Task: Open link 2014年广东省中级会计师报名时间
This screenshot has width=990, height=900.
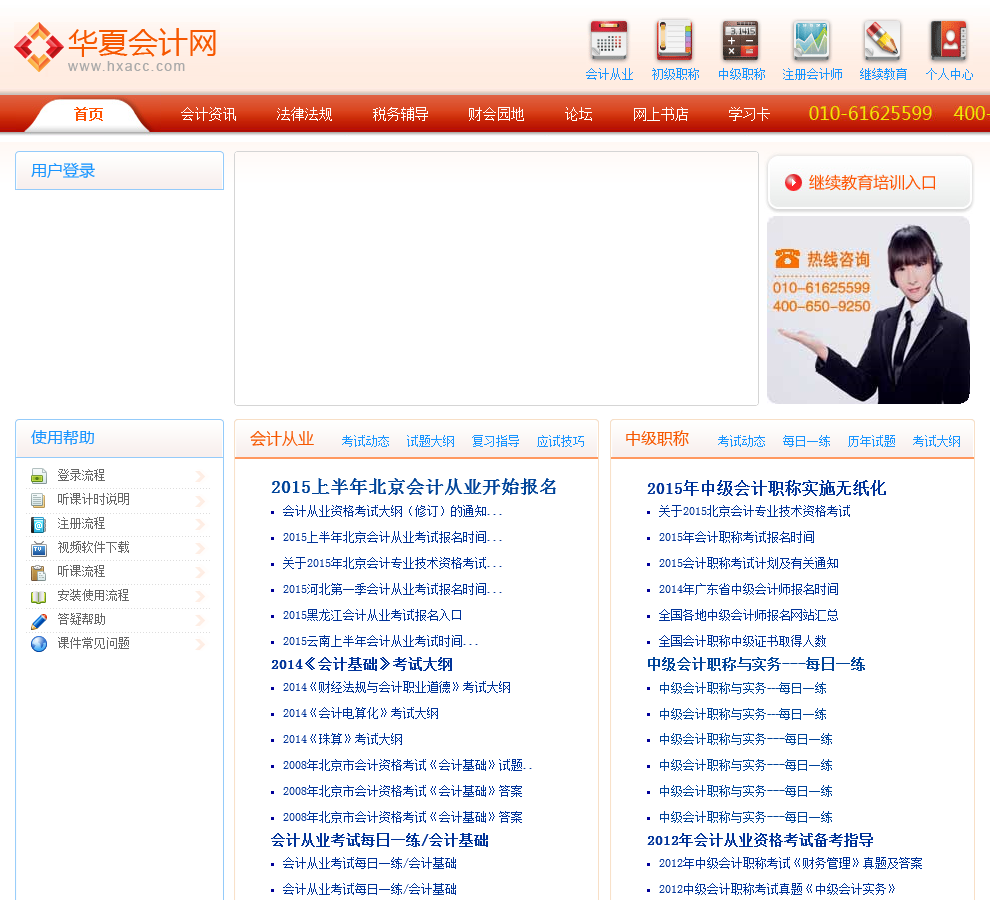Action: 749,589
